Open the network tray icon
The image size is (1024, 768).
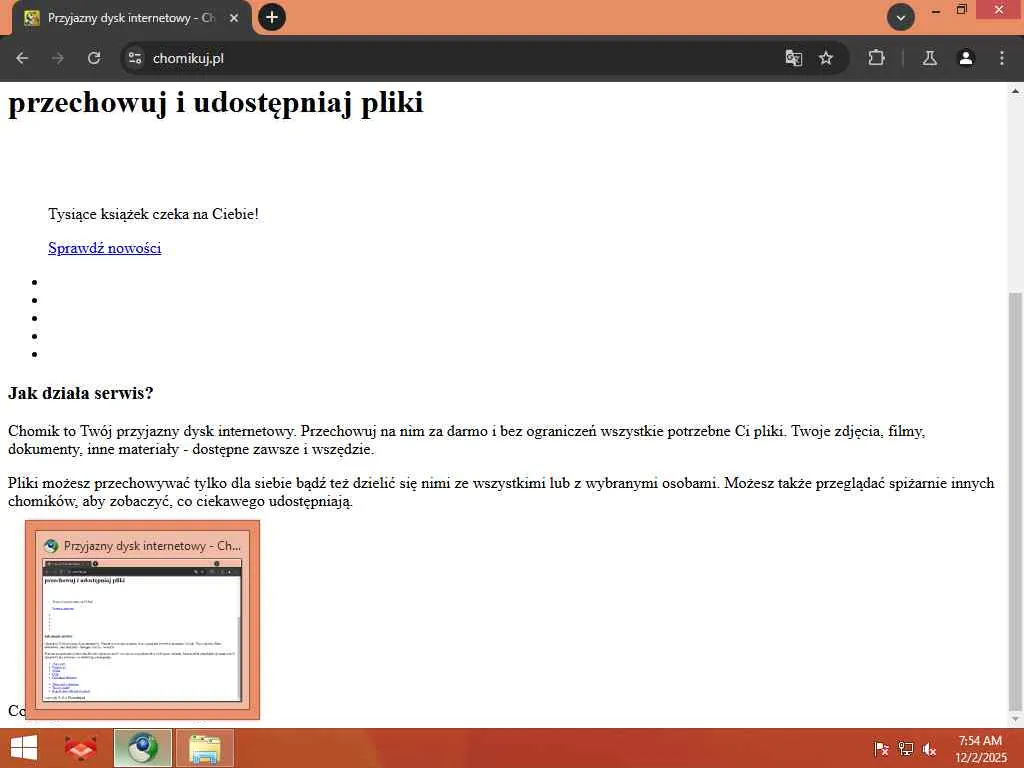pyautogui.click(x=905, y=749)
